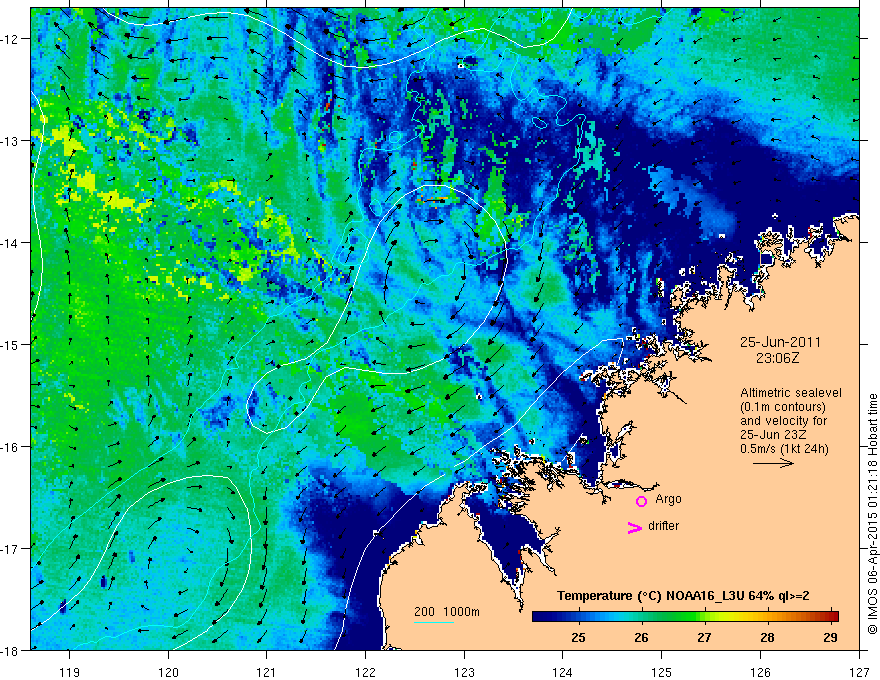This screenshot has width=880, height=680.
Task: Click the 0.5m/s velocity scale arrow
Action: (773, 463)
